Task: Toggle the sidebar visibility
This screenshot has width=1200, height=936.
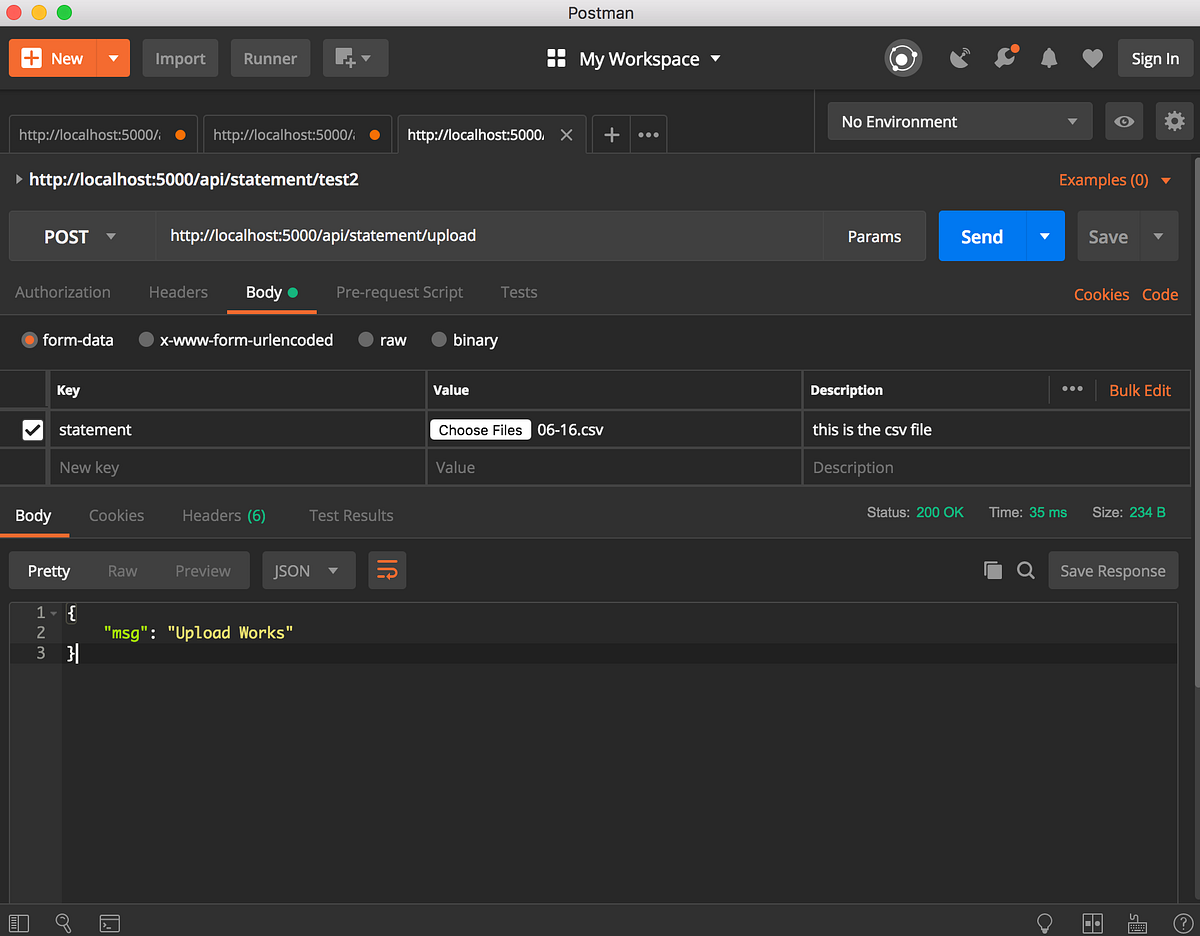Action: 18,923
